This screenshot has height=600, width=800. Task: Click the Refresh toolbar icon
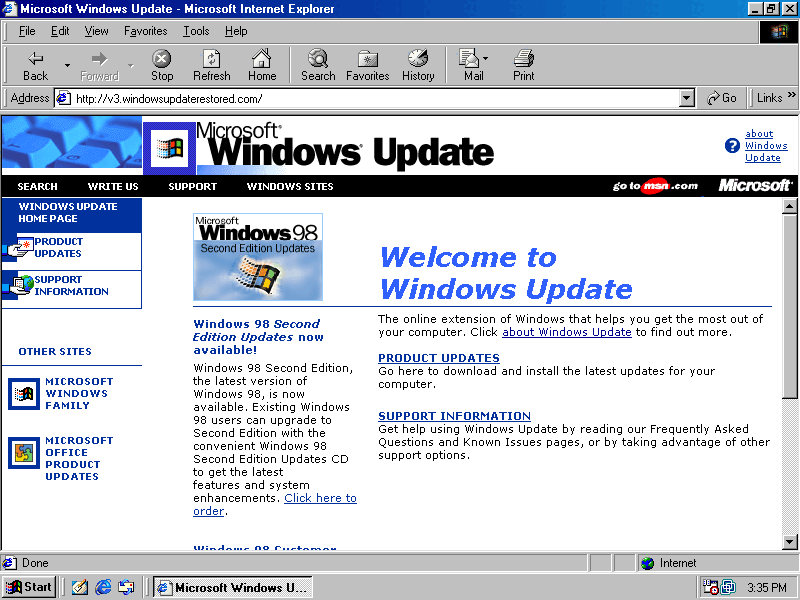pos(211,65)
